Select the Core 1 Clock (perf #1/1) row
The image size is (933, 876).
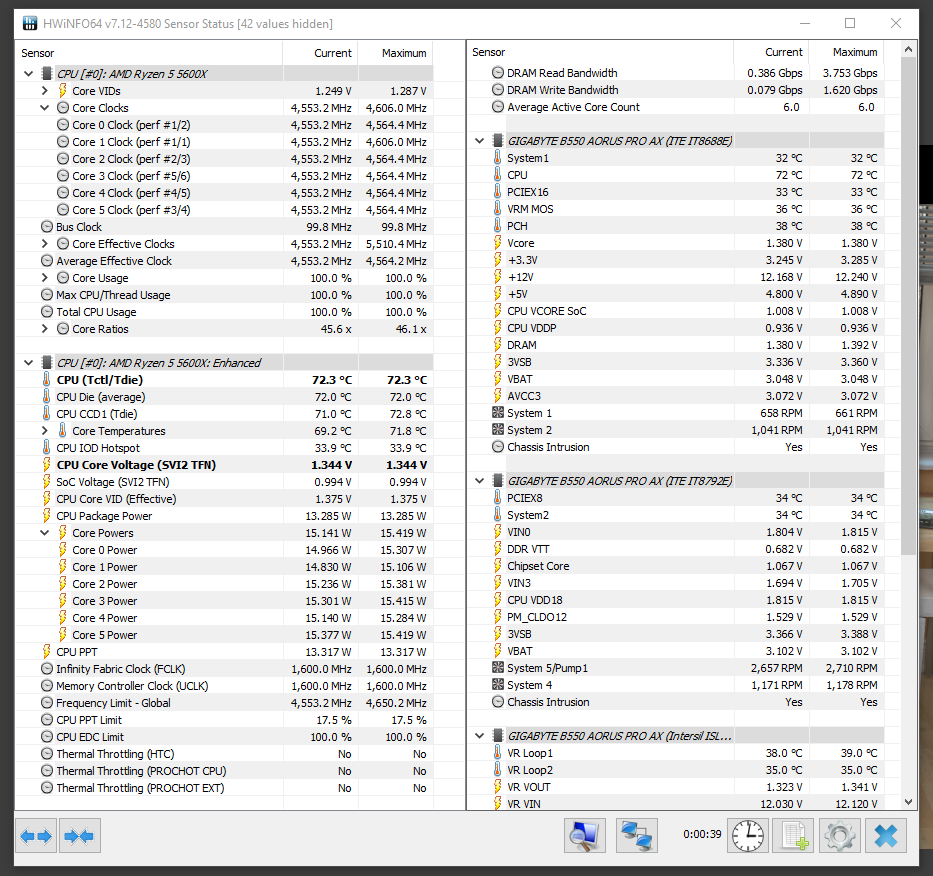click(224, 142)
